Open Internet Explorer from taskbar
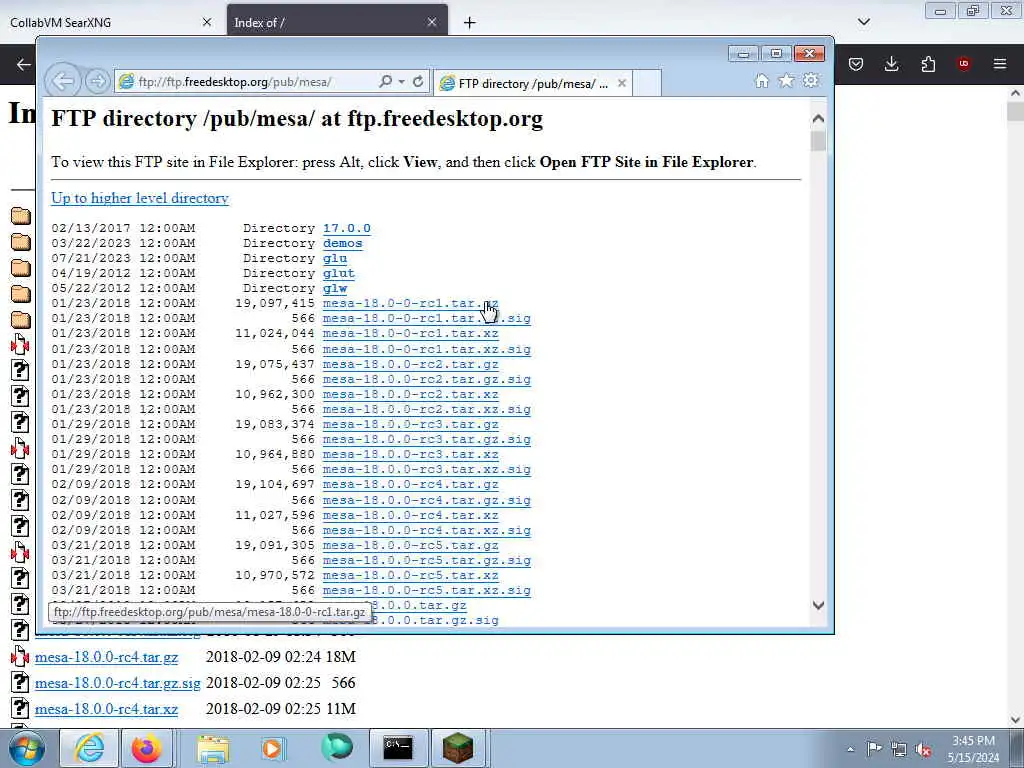1024x768 pixels. click(x=89, y=748)
